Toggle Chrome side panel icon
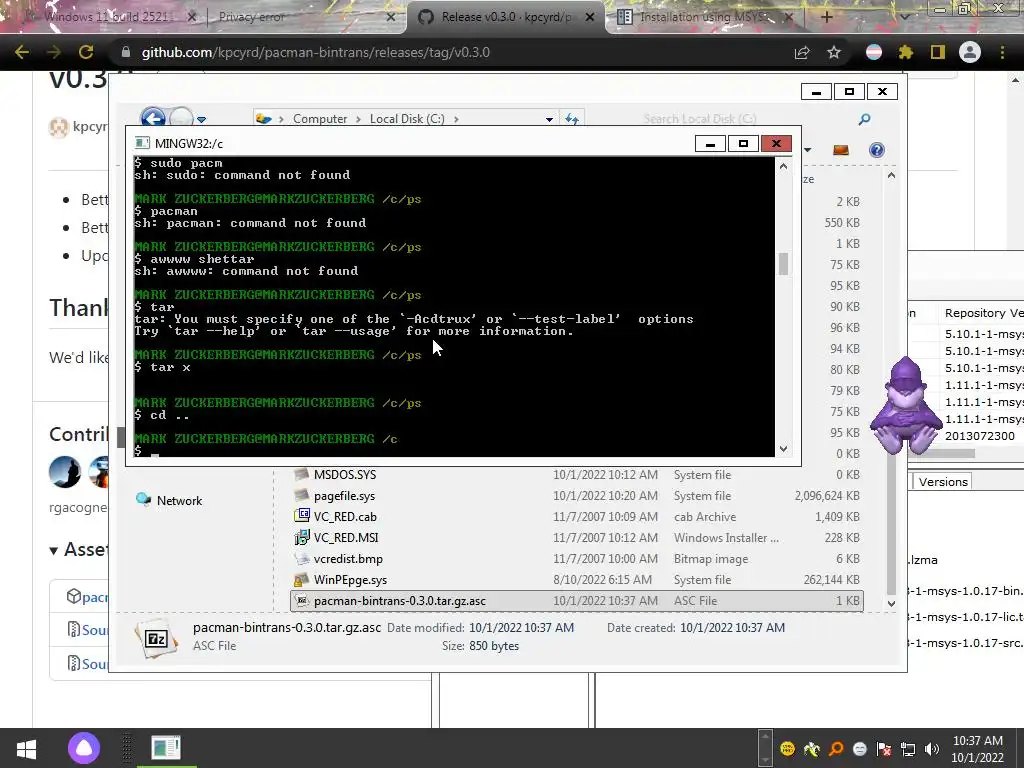This screenshot has width=1024, height=768. [938, 52]
